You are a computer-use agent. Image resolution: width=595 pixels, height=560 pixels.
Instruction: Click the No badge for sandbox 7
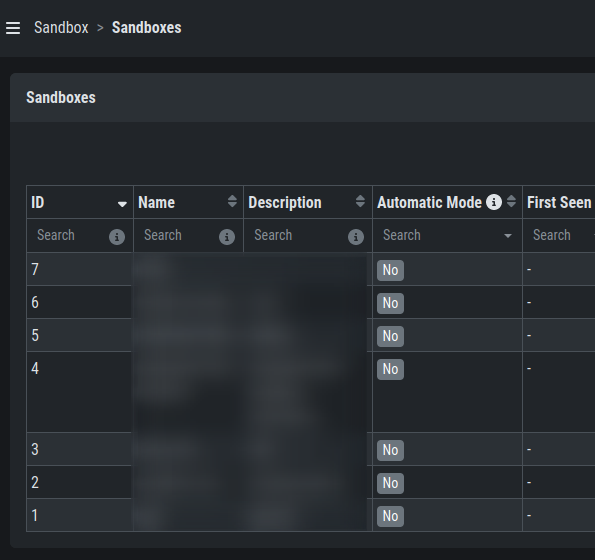point(390,270)
